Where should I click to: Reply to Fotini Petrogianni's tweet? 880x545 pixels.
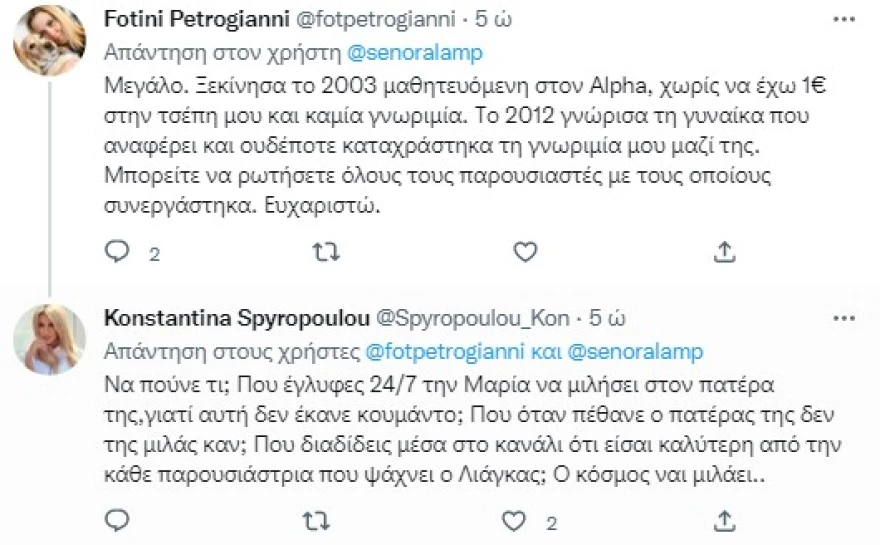coord(118,252)
